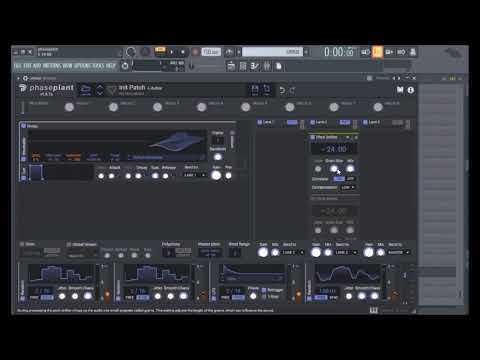Screen dimensions: 480x360
Task: Click the first Random modulator Chaos knob
Action: [x=87, y=296]
